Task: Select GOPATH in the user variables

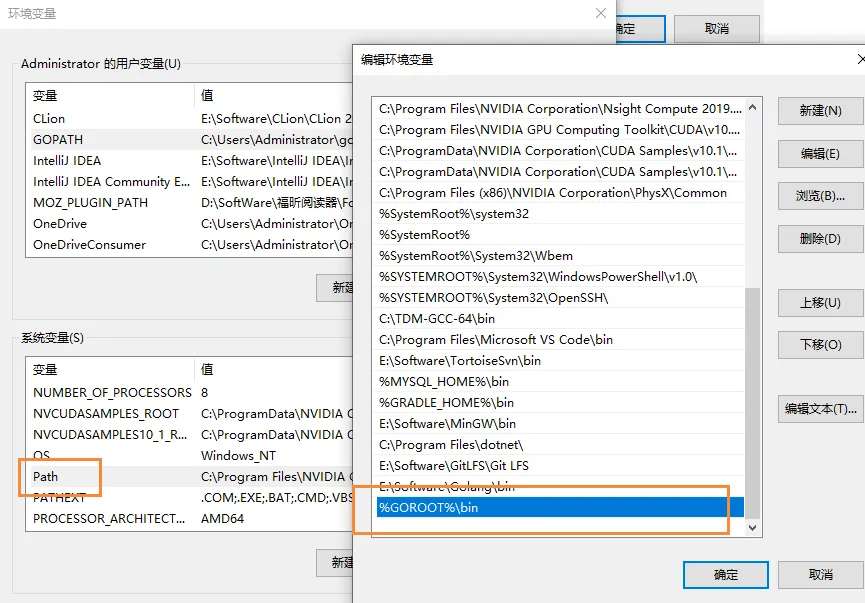Action: [58, 140]
